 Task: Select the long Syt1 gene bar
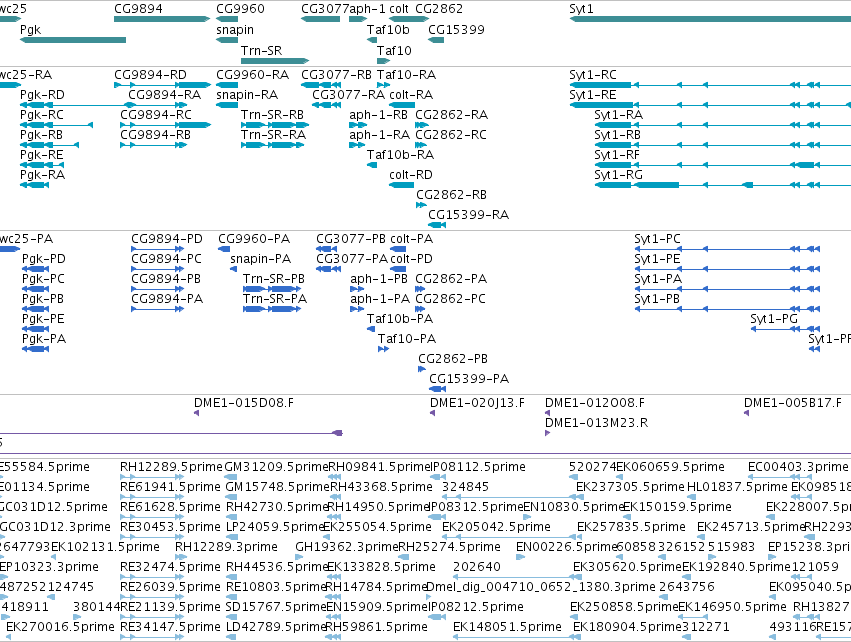[710, 19]
